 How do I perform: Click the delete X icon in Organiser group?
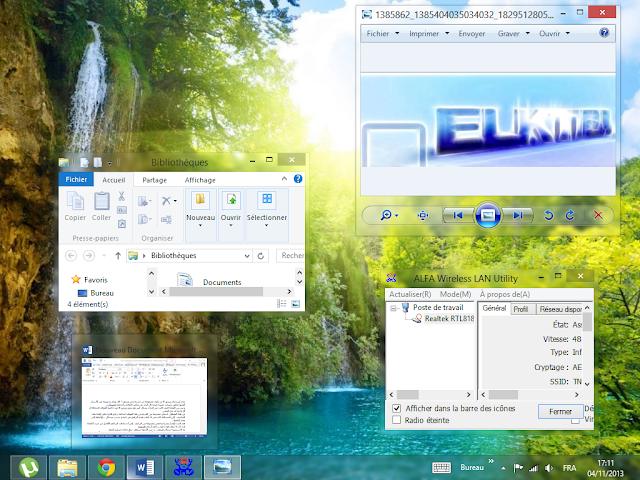pyautogui.click(x=166, y=201)
